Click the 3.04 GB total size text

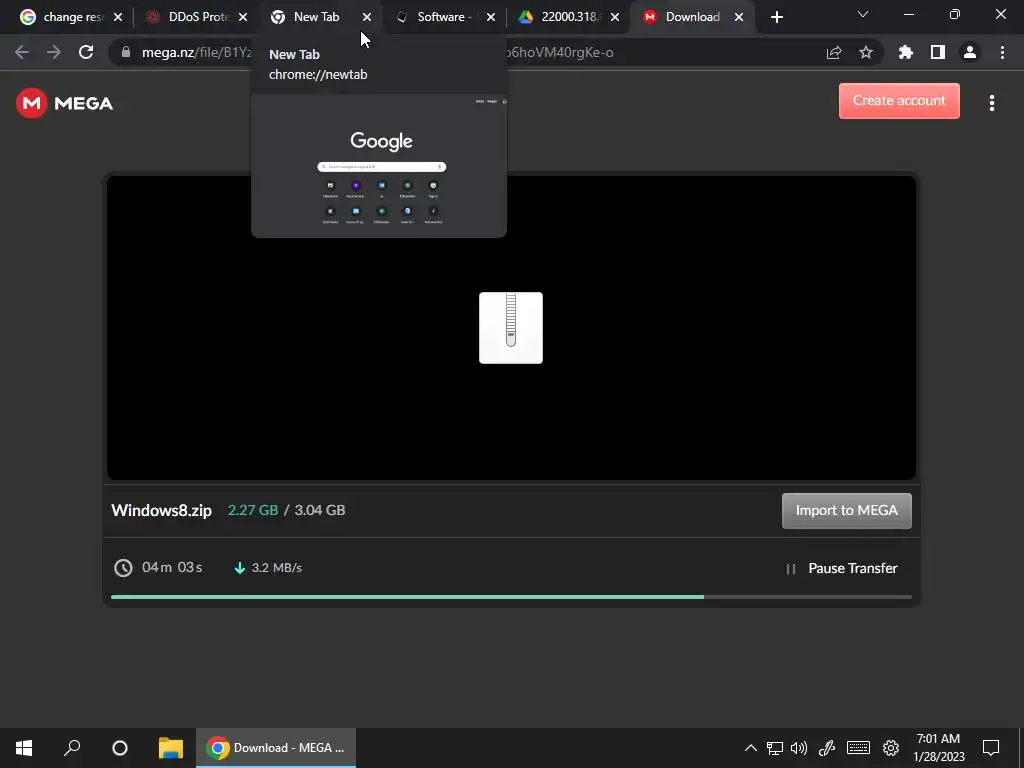click(320, 510)
